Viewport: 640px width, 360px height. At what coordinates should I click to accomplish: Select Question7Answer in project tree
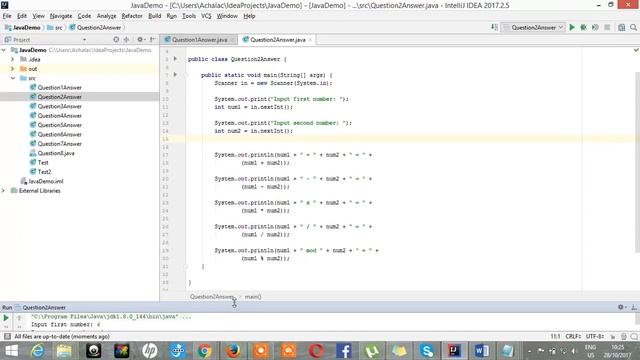click(60, 144)
